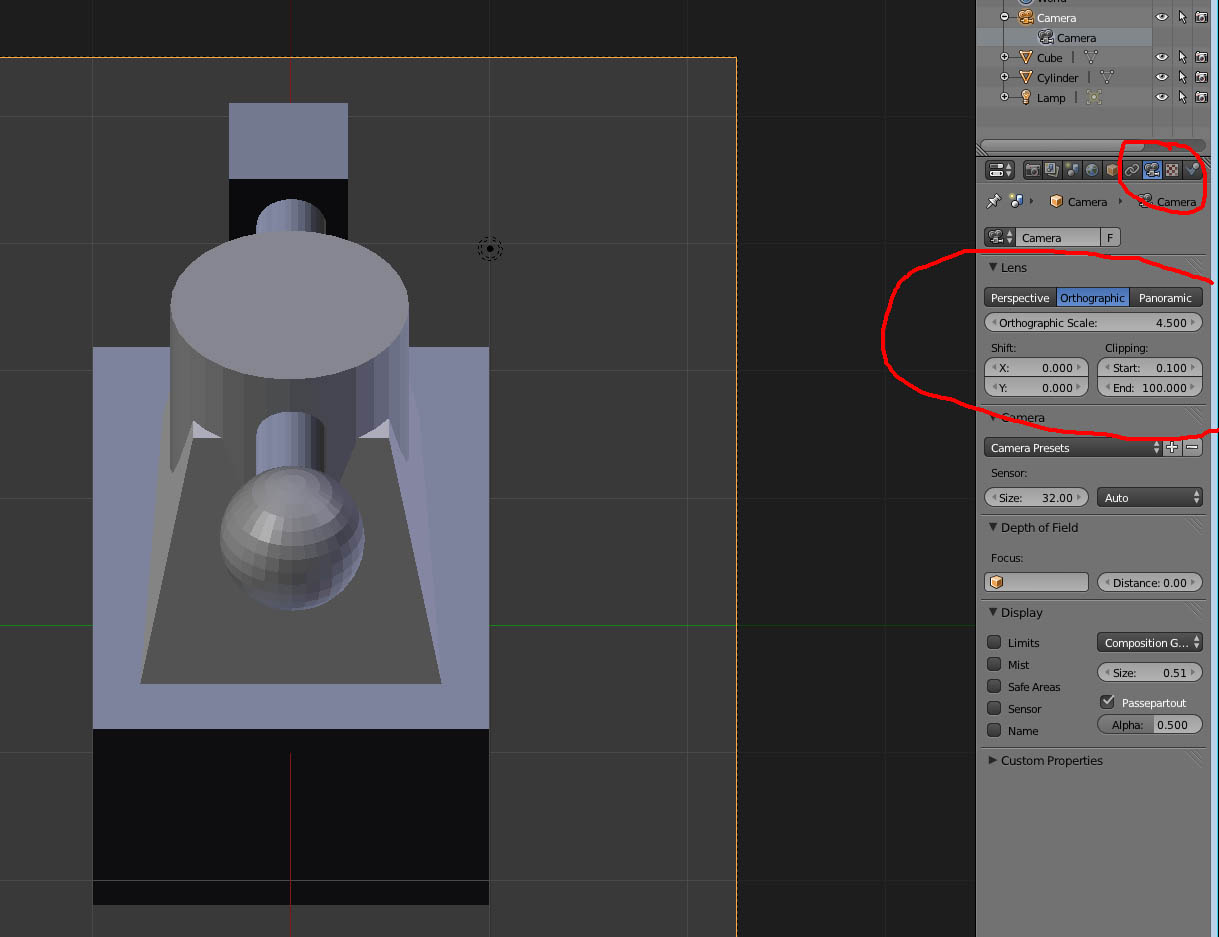This screenshot has width=1219, height=937.
Task: Open the Render properties tab icon
Action: tap(1033, 170)
